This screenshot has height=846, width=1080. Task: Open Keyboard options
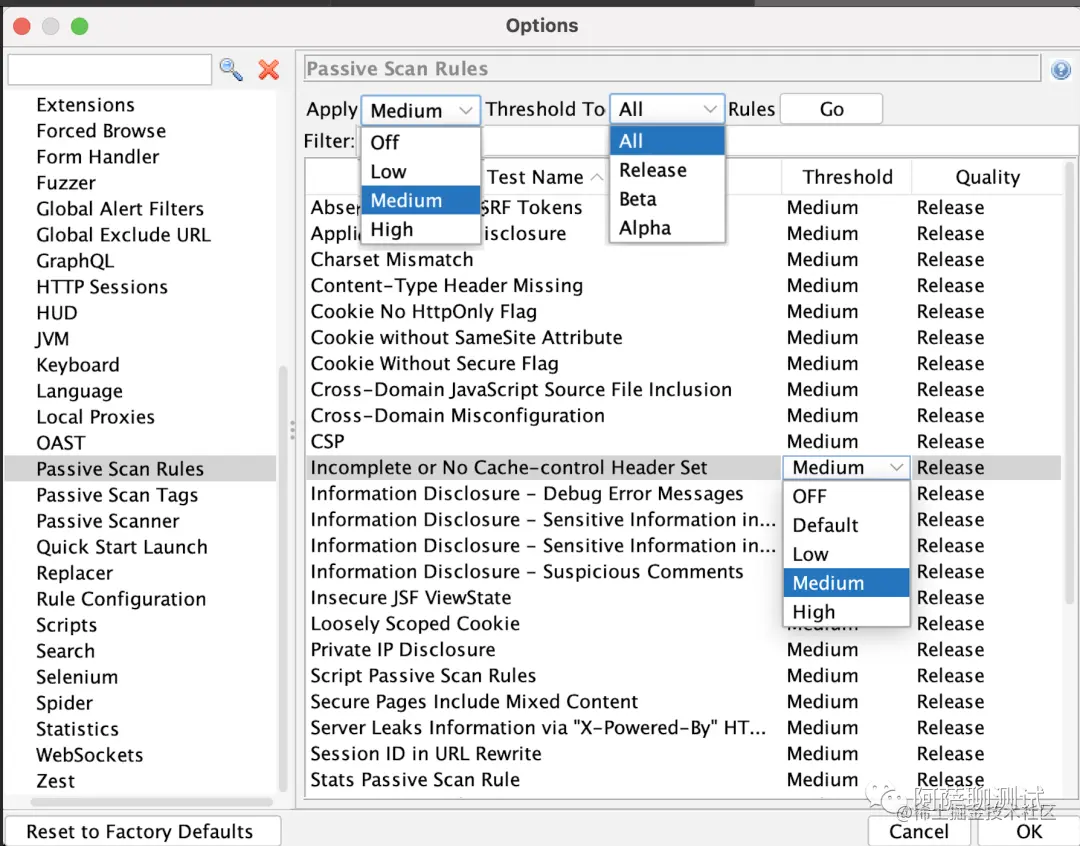click(x=78, y=365)
